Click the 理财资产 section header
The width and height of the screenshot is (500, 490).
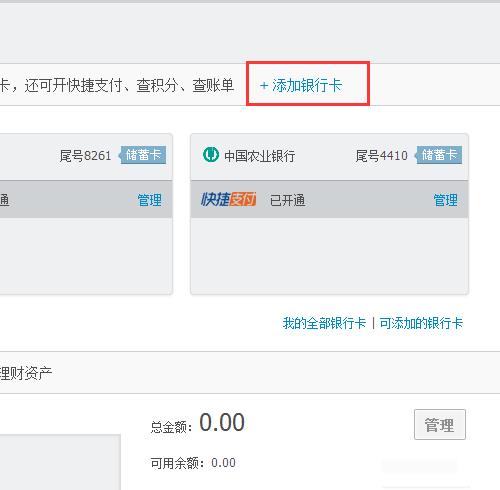[x=26, y=373]
